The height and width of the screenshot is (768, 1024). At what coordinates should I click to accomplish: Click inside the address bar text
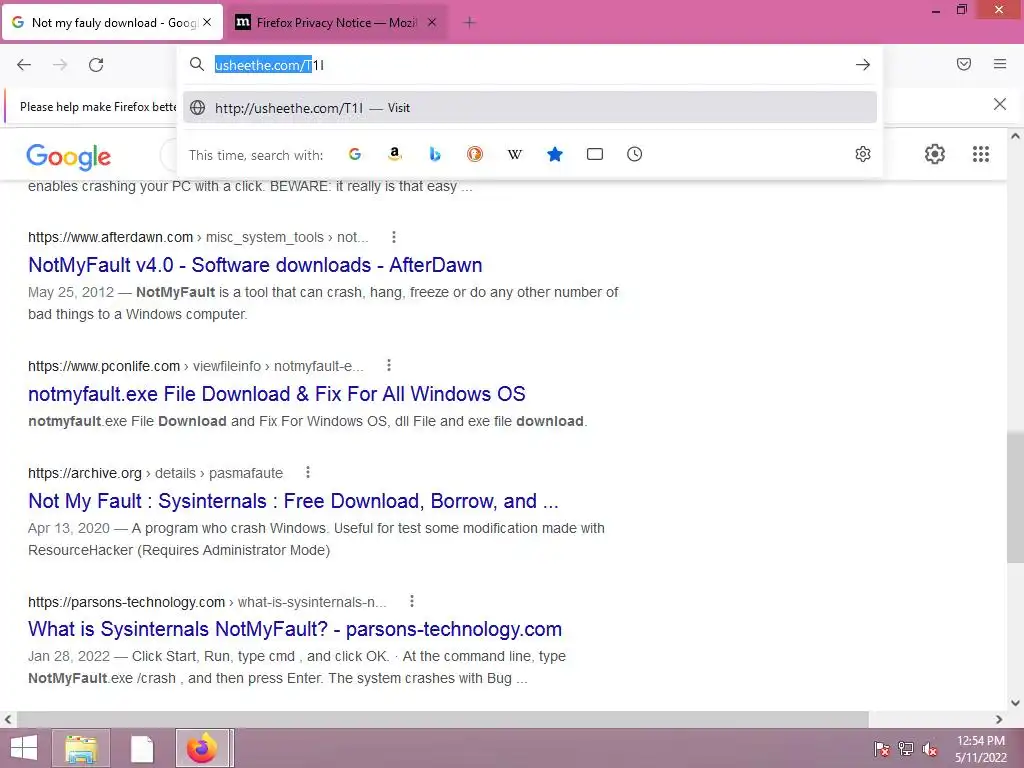(x=269, y=65)
